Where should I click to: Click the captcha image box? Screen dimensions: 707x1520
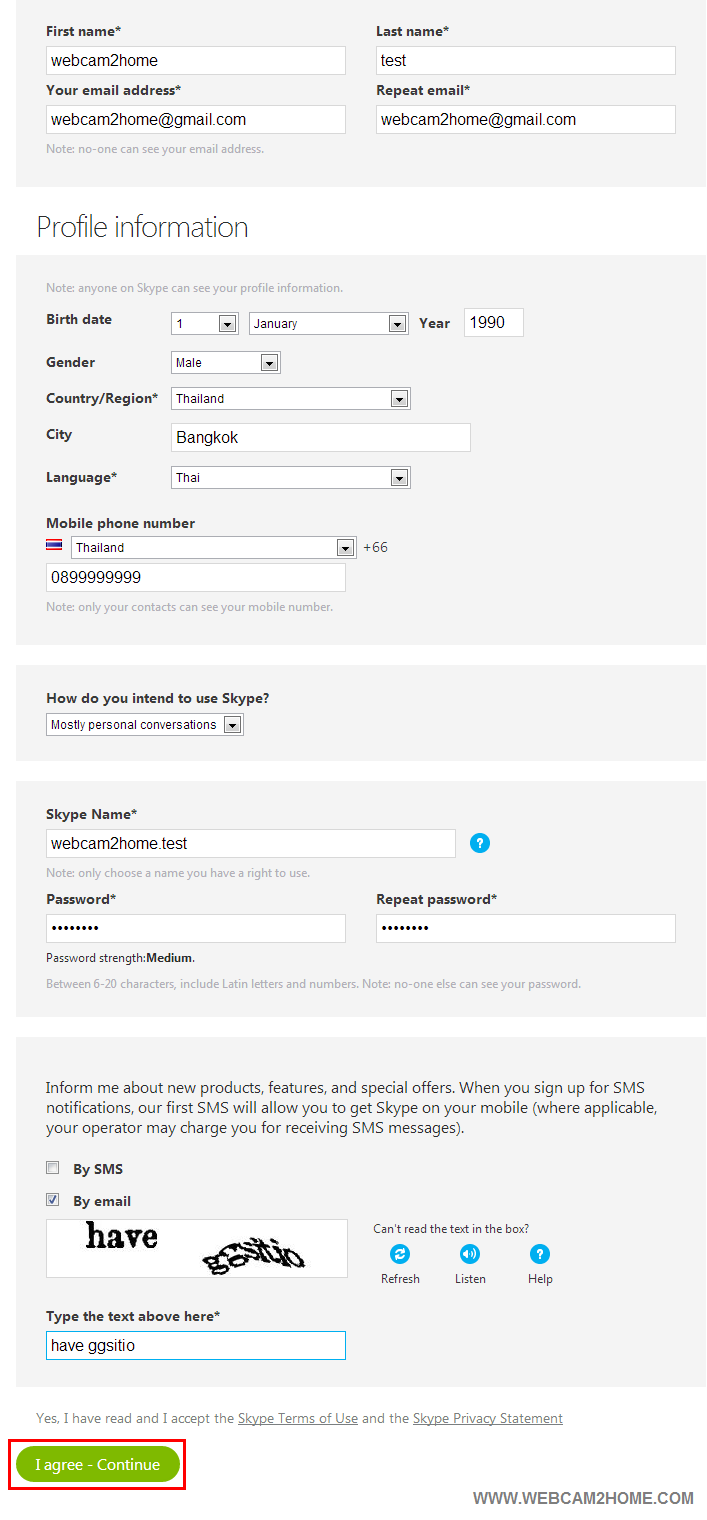[x=196, y=1248]
